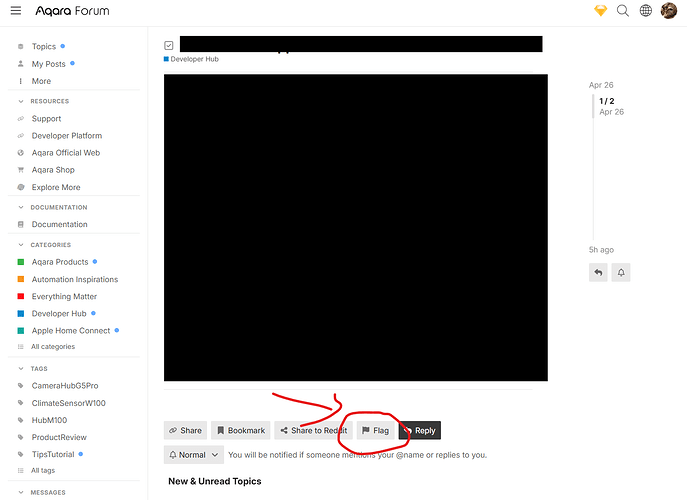Collapse the Categories section
This screenshot has height=500, width=687.
point(50,245)
